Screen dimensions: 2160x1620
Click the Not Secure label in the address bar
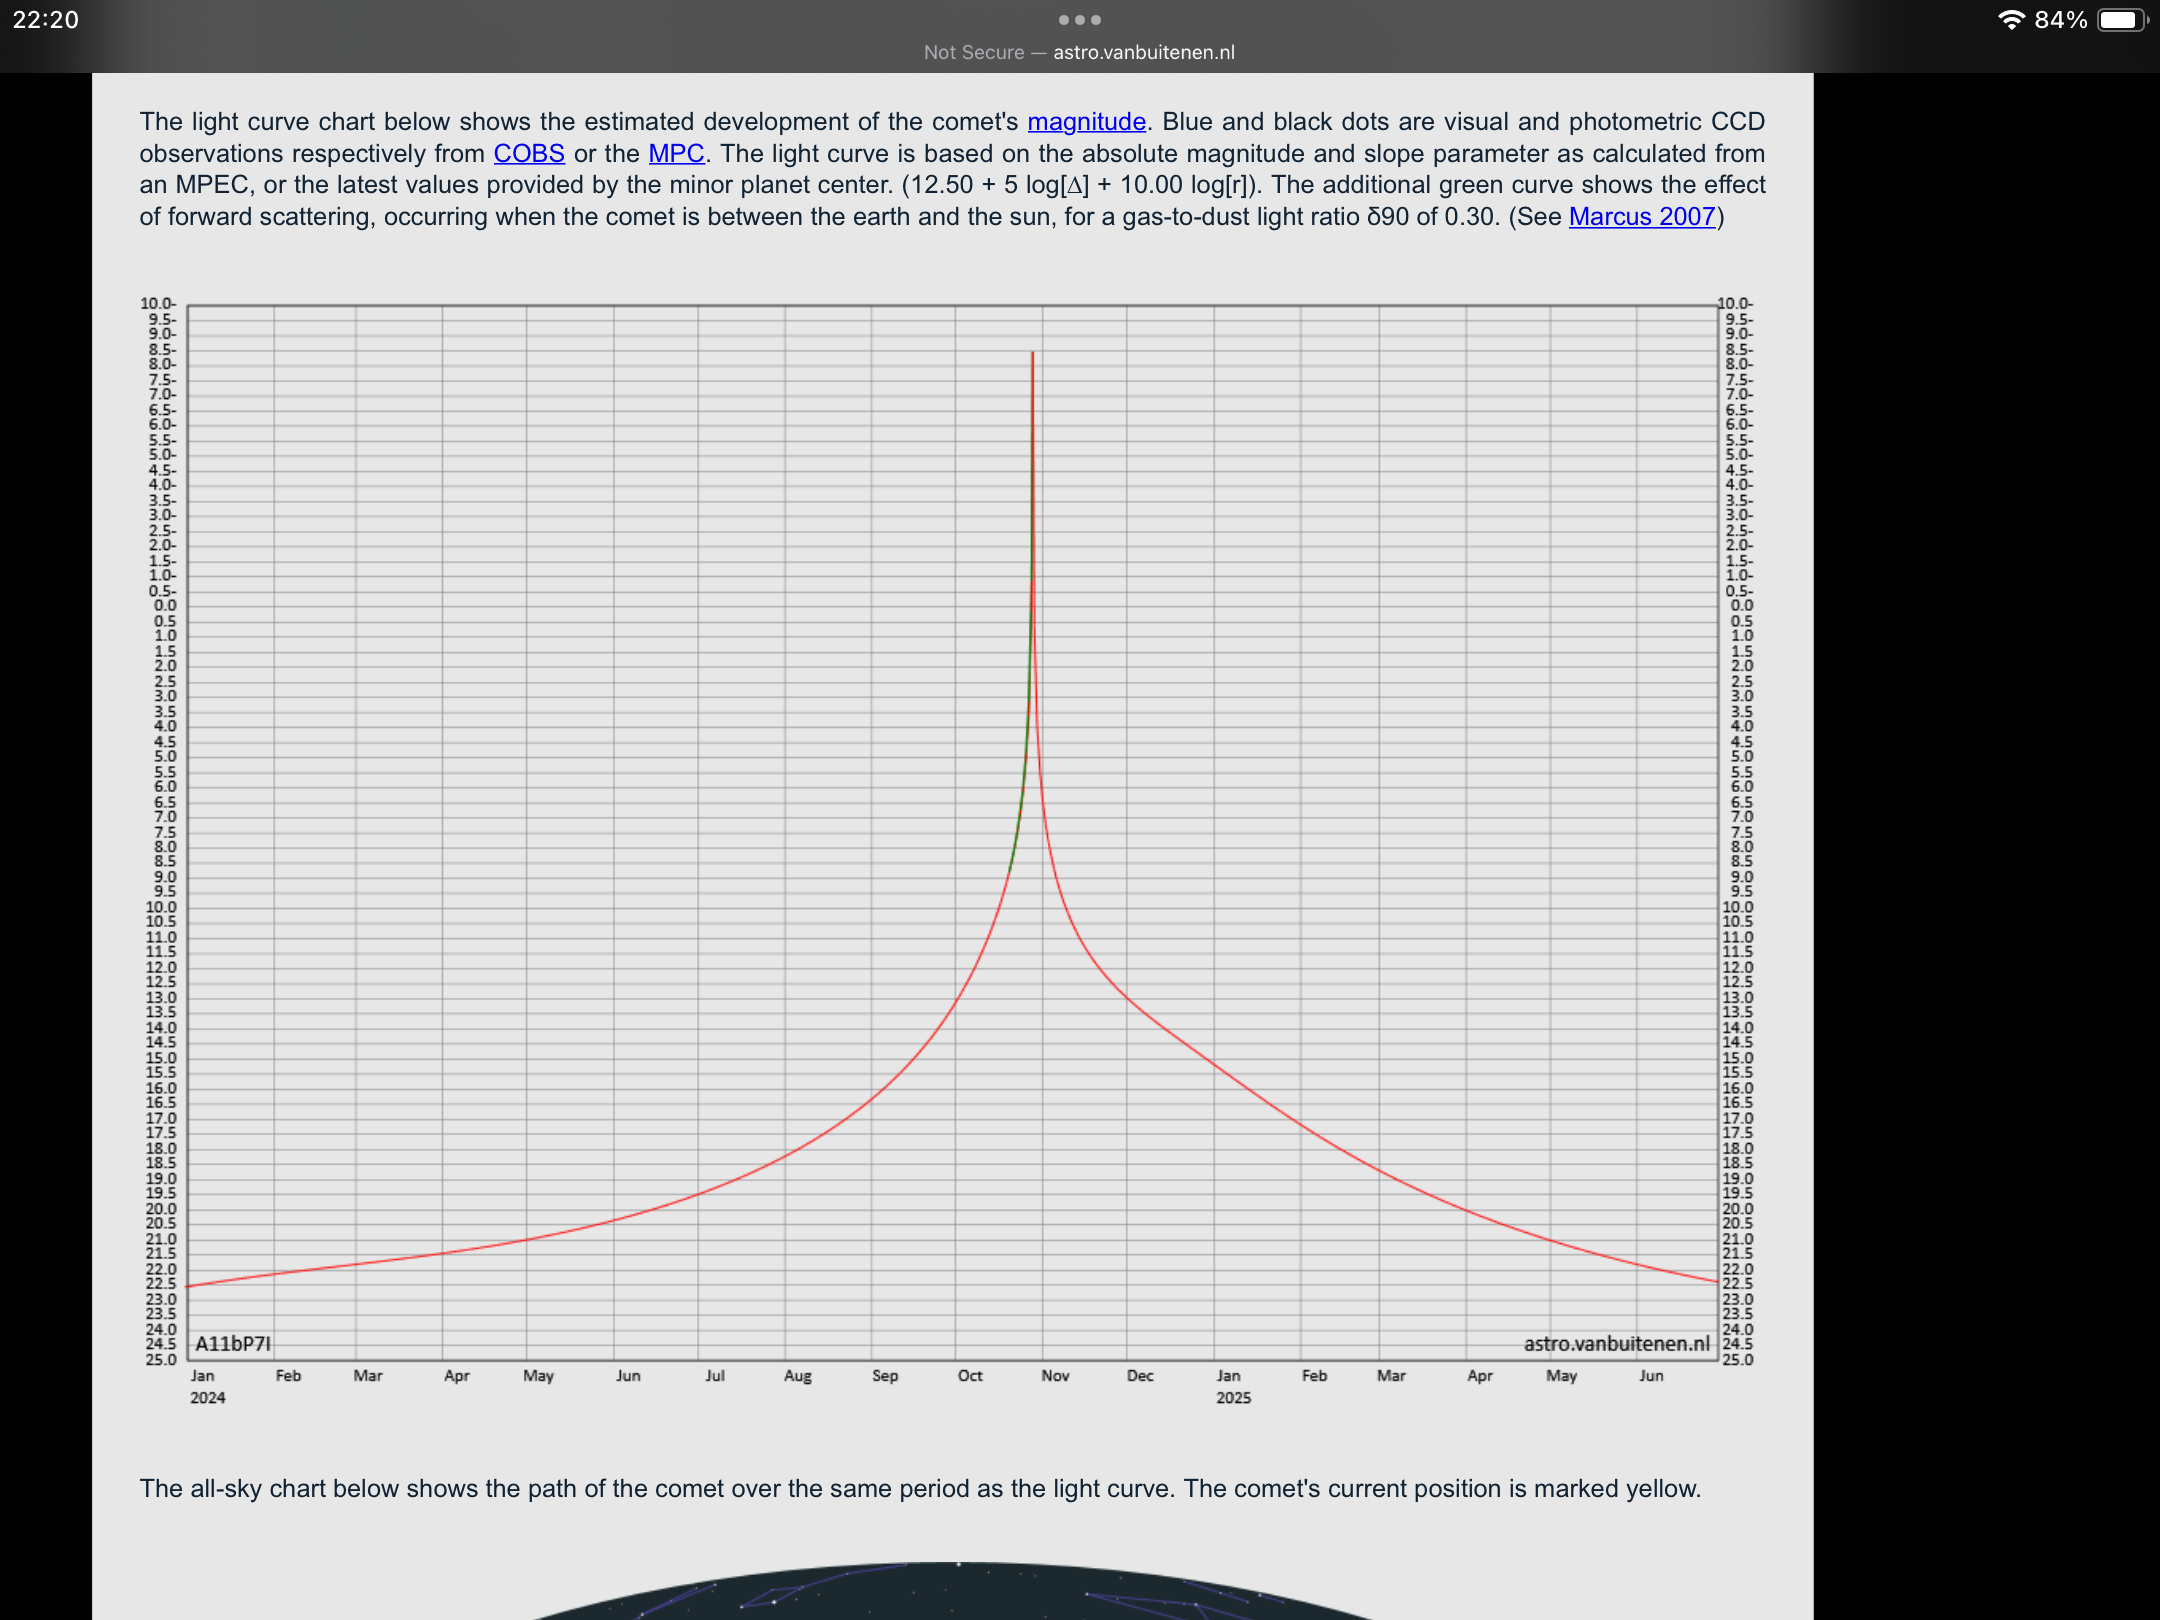pyautogui.click(x=973, y=53)
